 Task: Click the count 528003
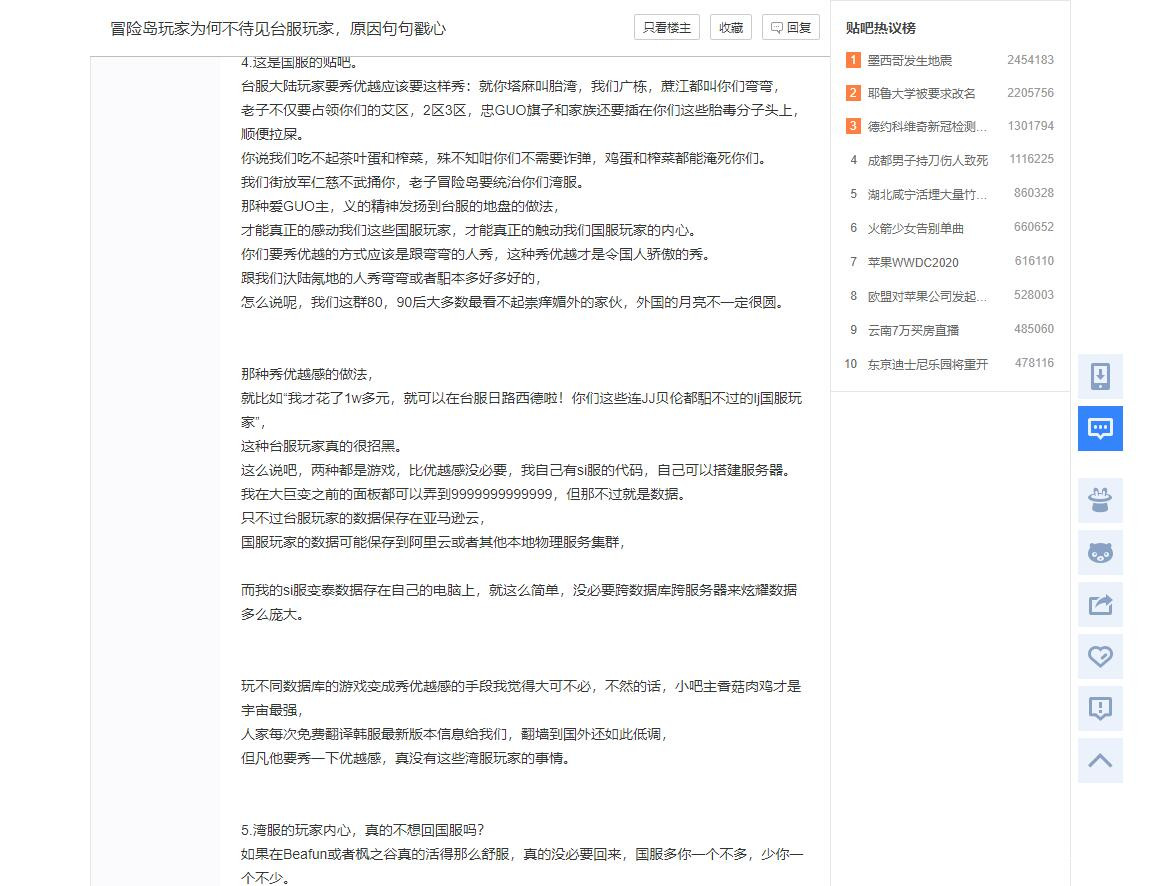[x=1034, y=295]
